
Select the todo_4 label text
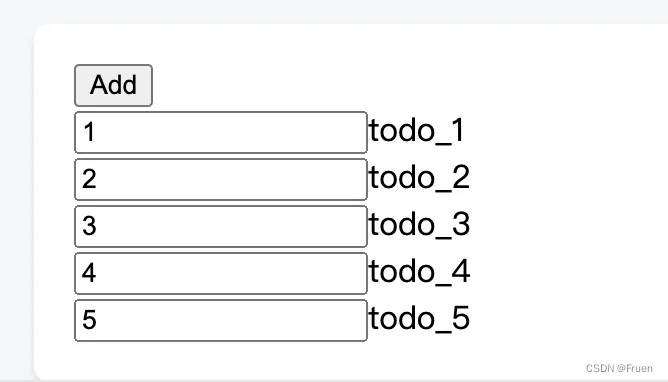pyautogui.click(x=420, y=272)
